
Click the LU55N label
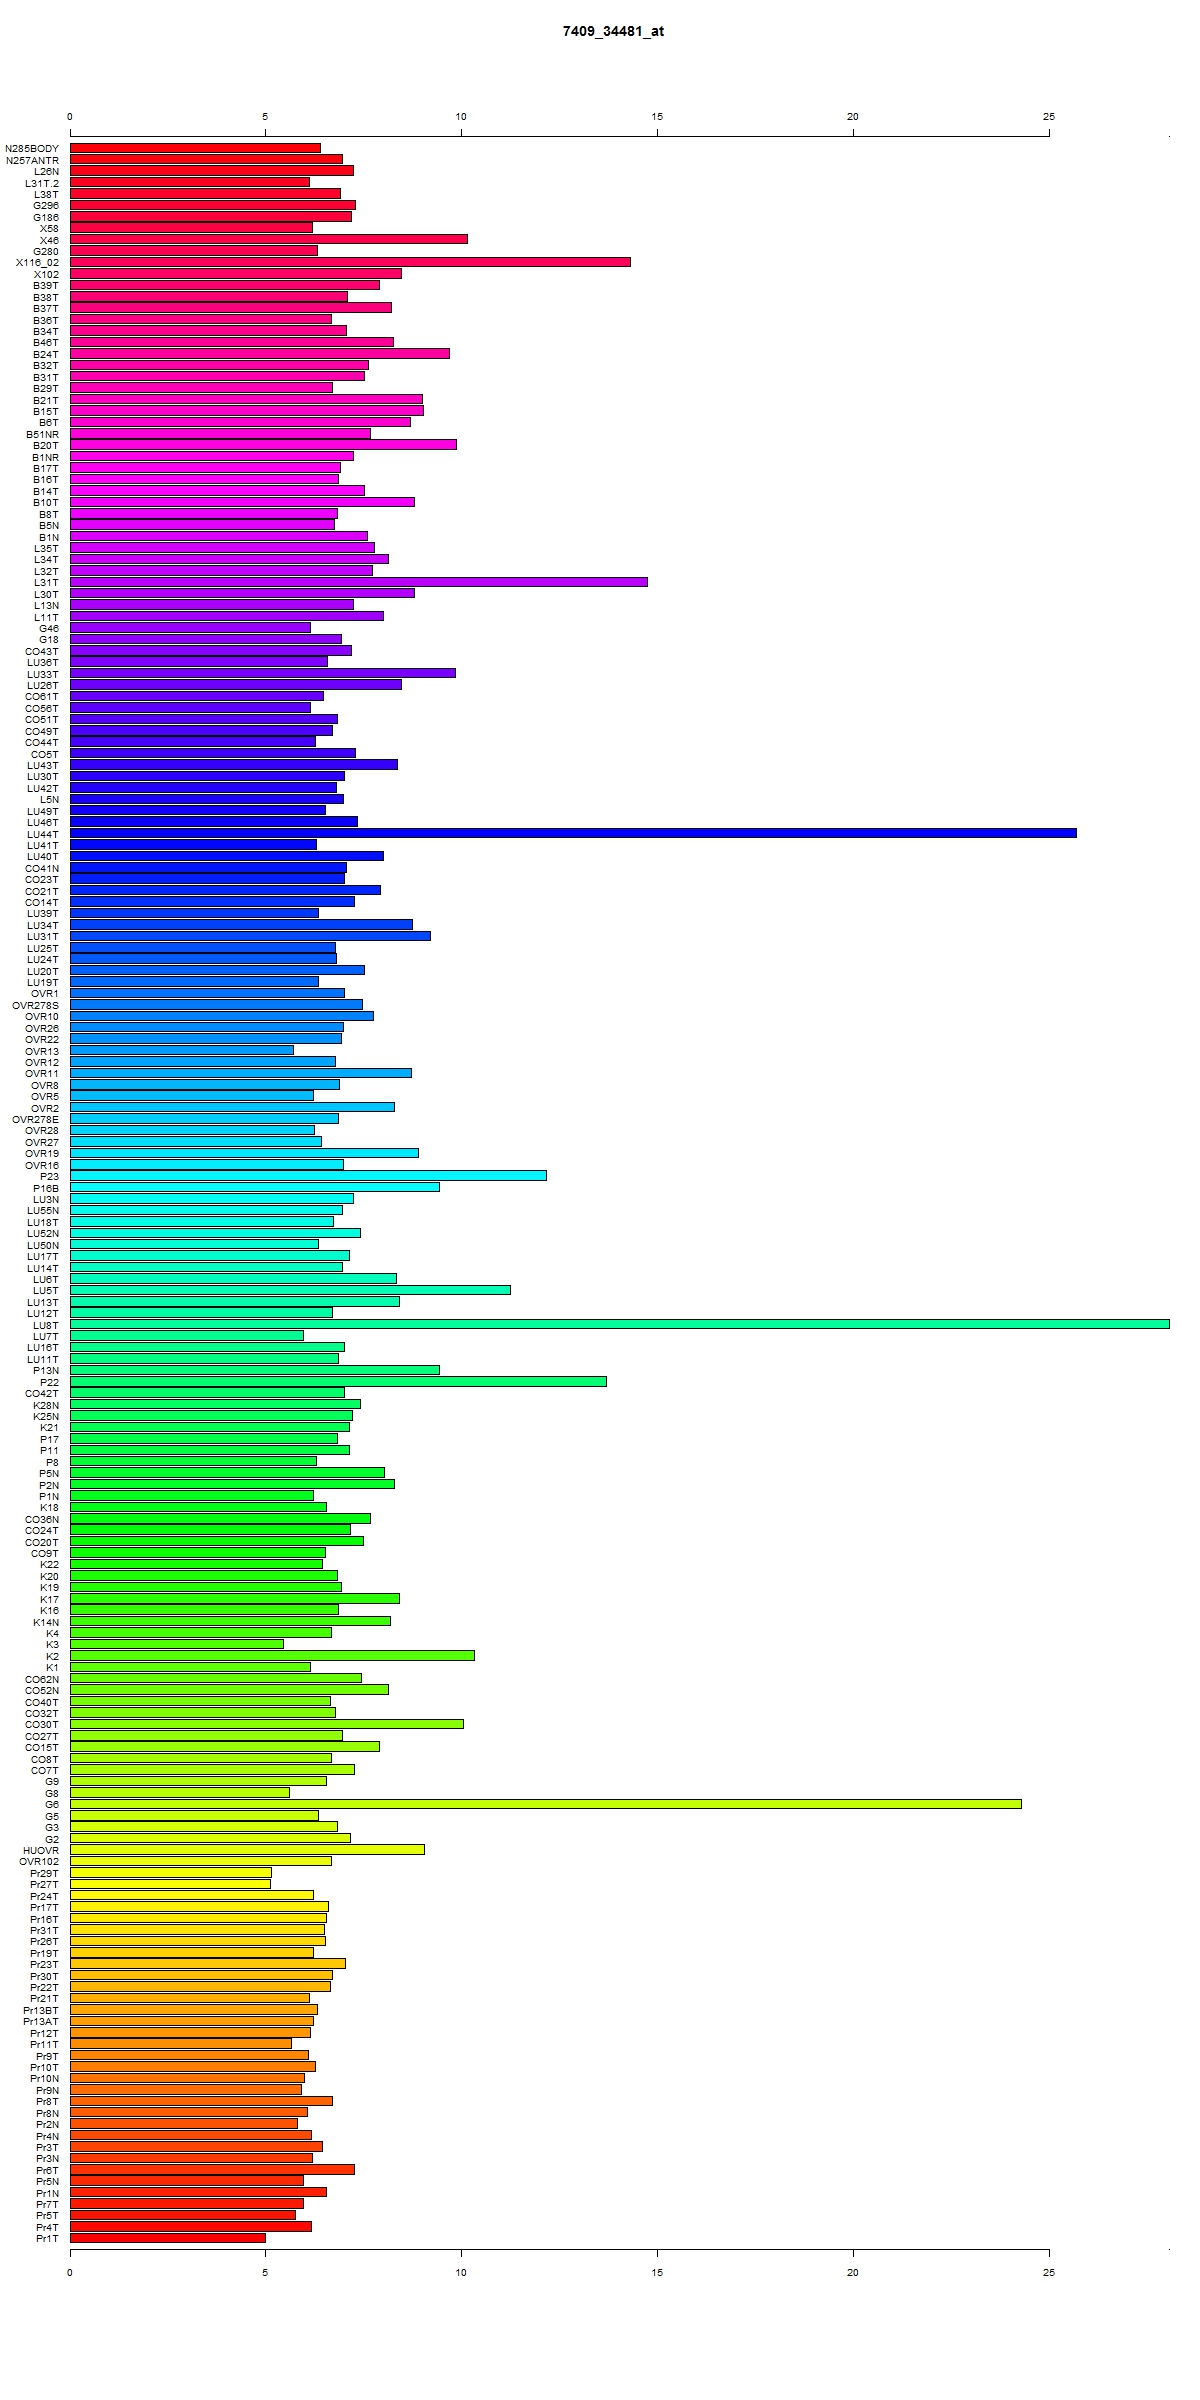click(x=43, y=1211)
